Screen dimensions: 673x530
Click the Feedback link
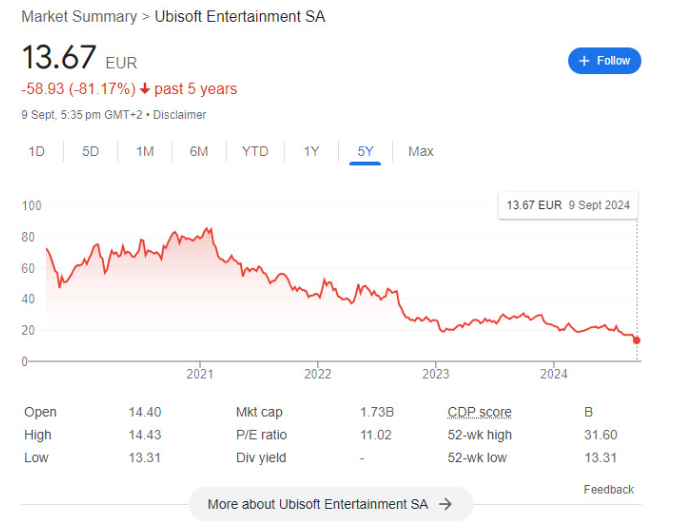coord(608,490)
